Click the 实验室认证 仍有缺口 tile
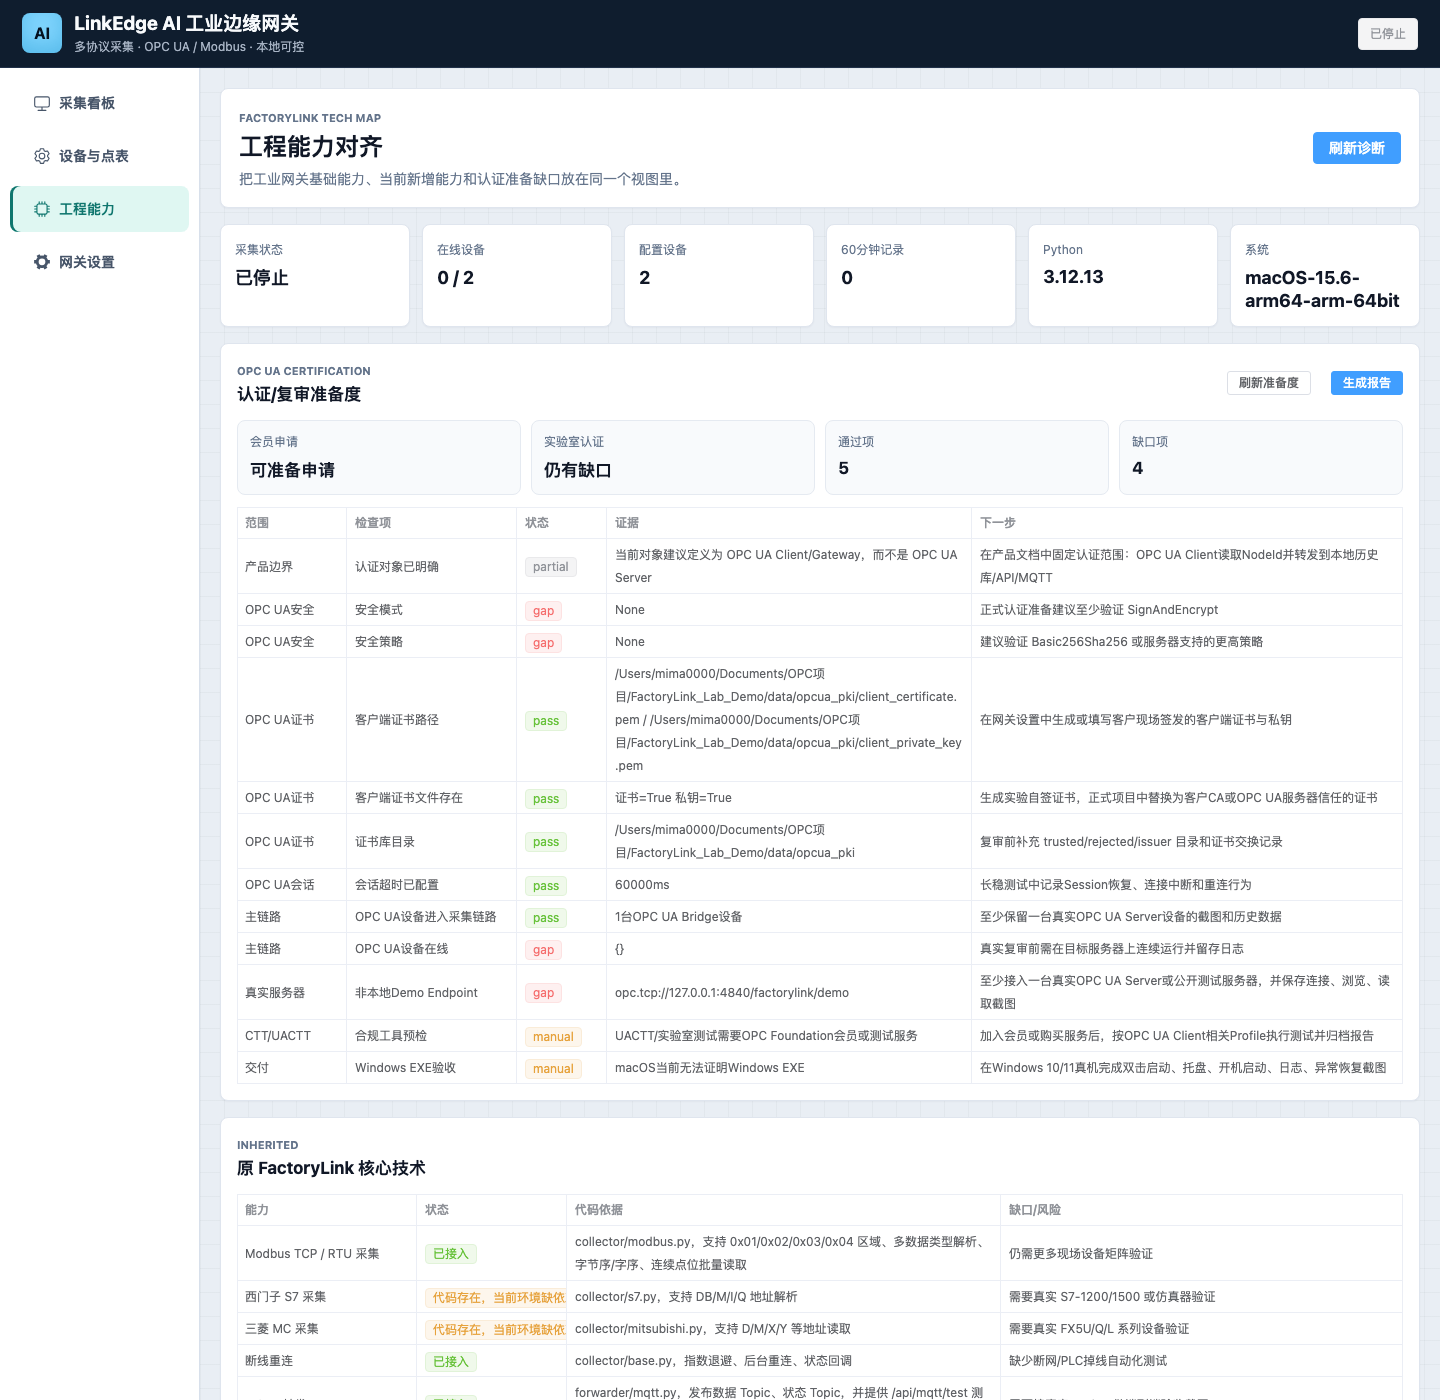This screenshot has height=1400, width=1440. pyautogui.click(x=673, y=457)
